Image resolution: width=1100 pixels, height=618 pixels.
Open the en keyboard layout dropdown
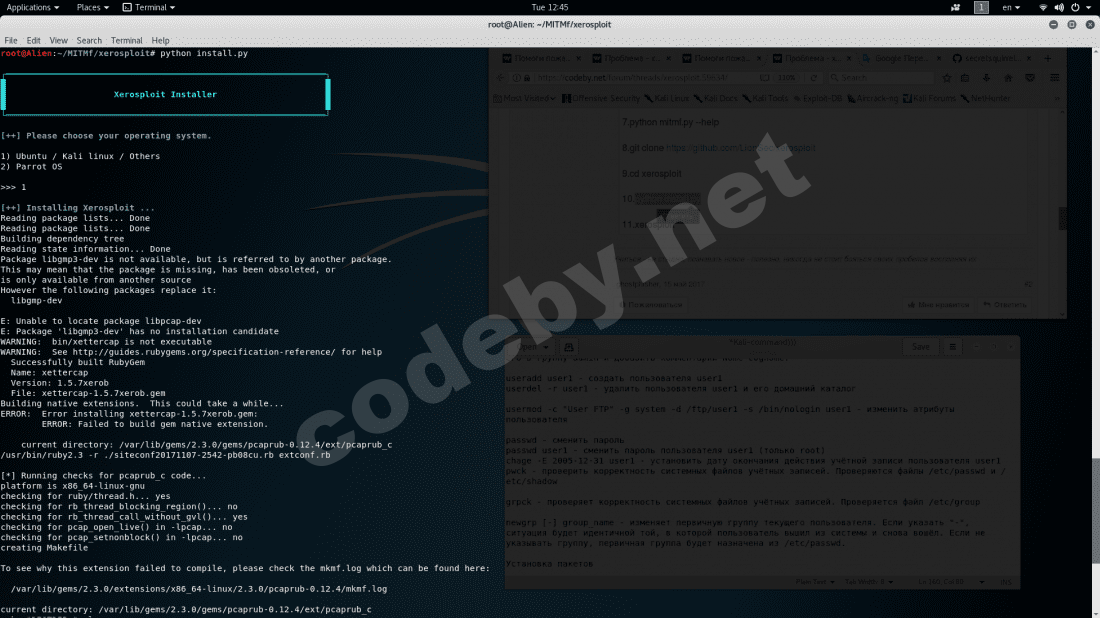coord(1011,7)
